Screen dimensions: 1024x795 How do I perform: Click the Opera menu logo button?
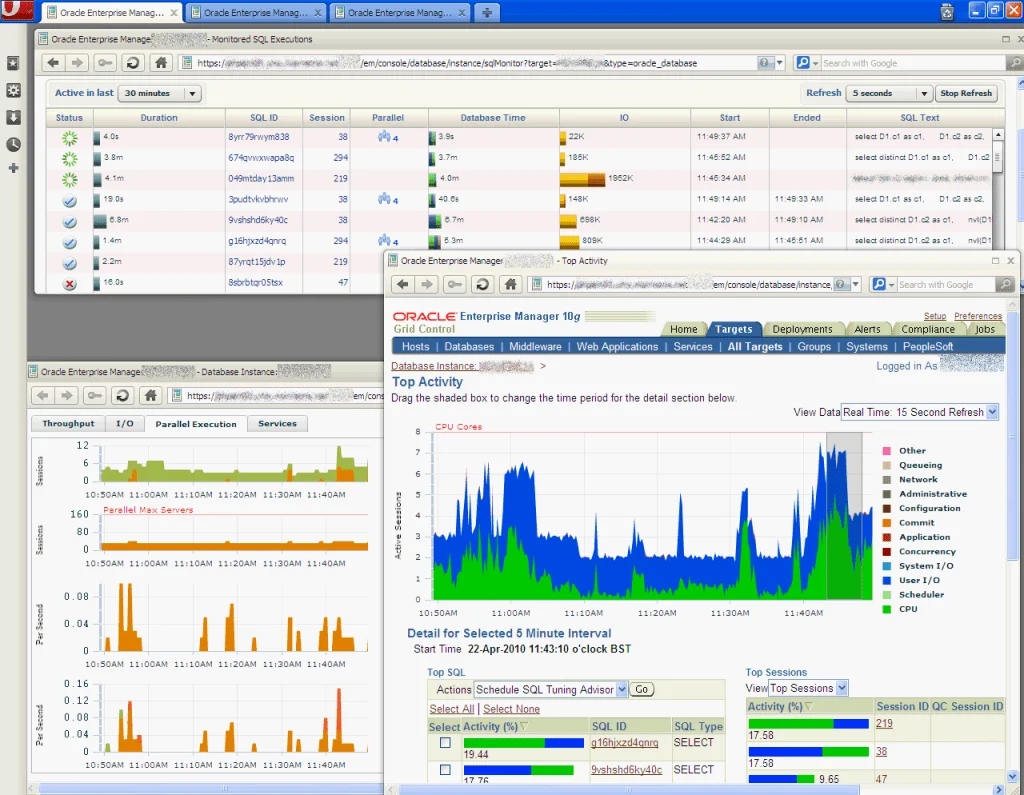(x=14, y=13)
